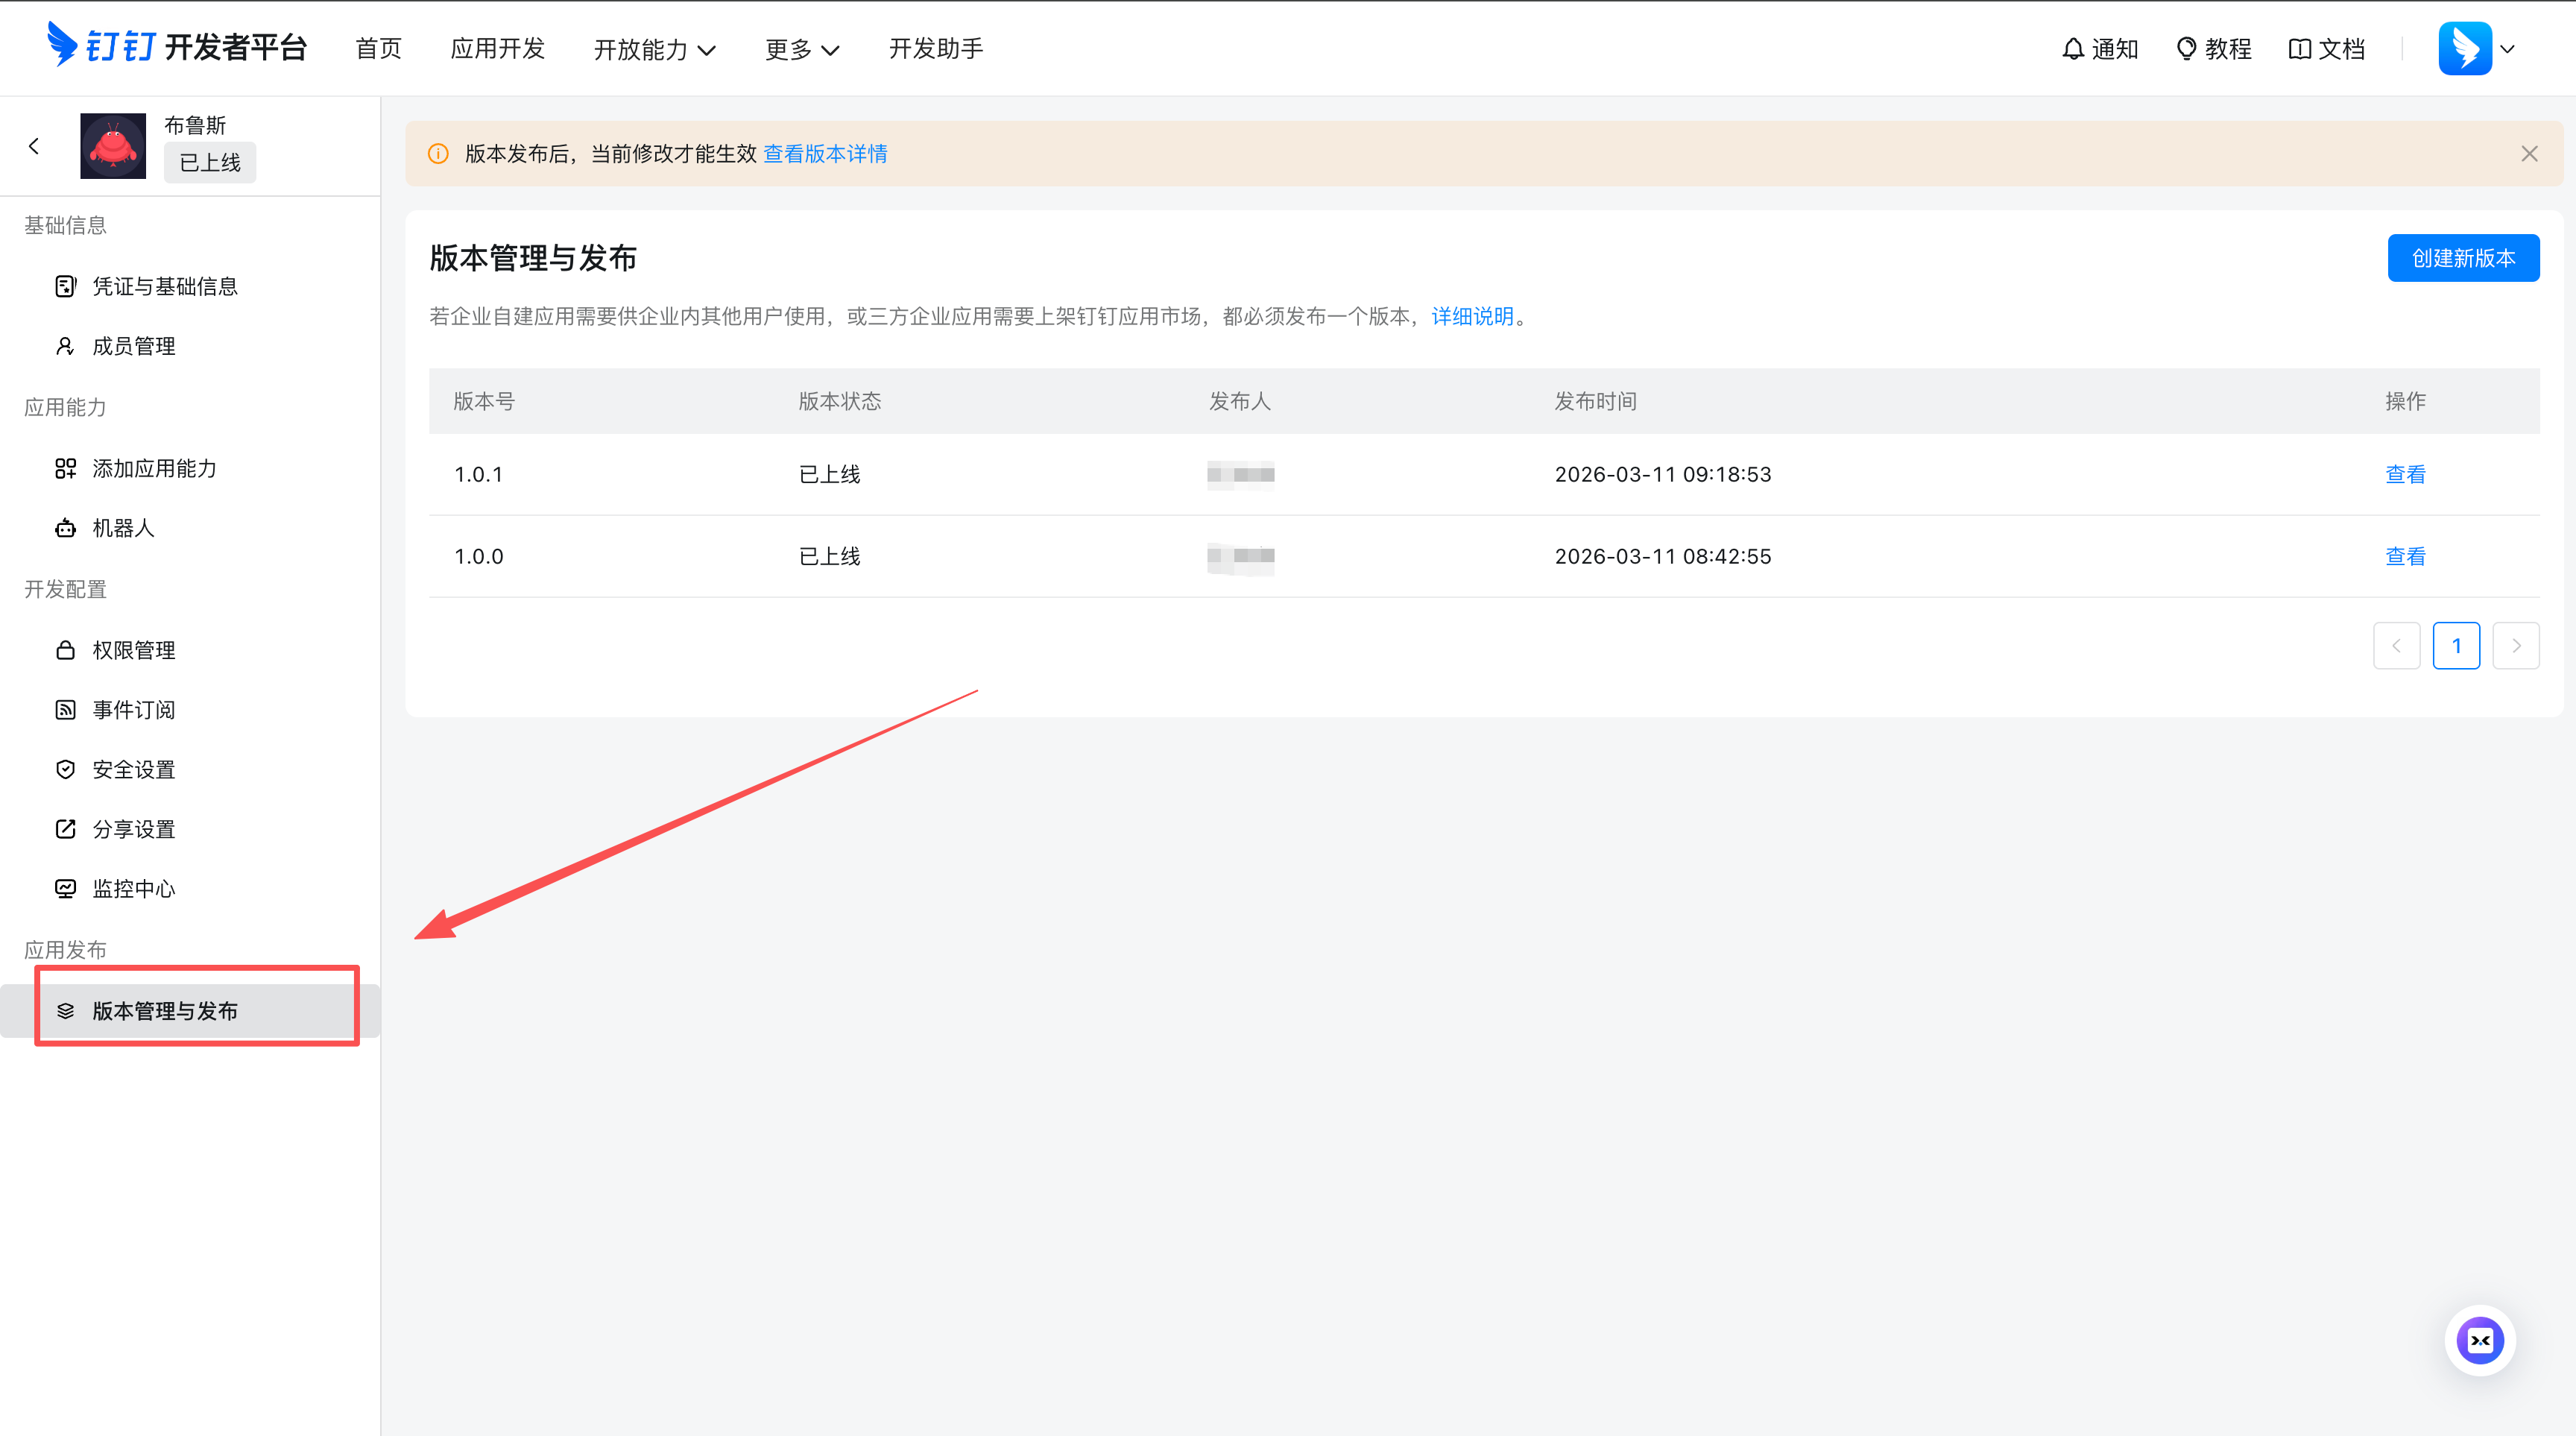The image size is (2576, 1436).
Task: Dismiss the version notice banner
Action: [2529, 154]
